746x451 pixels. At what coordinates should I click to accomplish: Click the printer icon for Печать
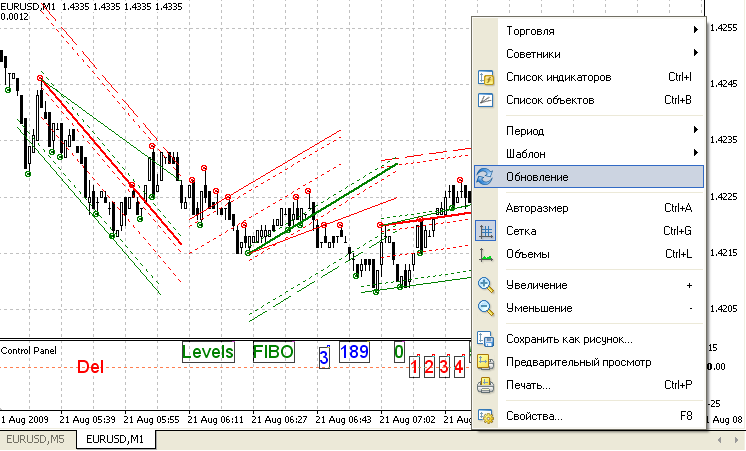[486, 385]
